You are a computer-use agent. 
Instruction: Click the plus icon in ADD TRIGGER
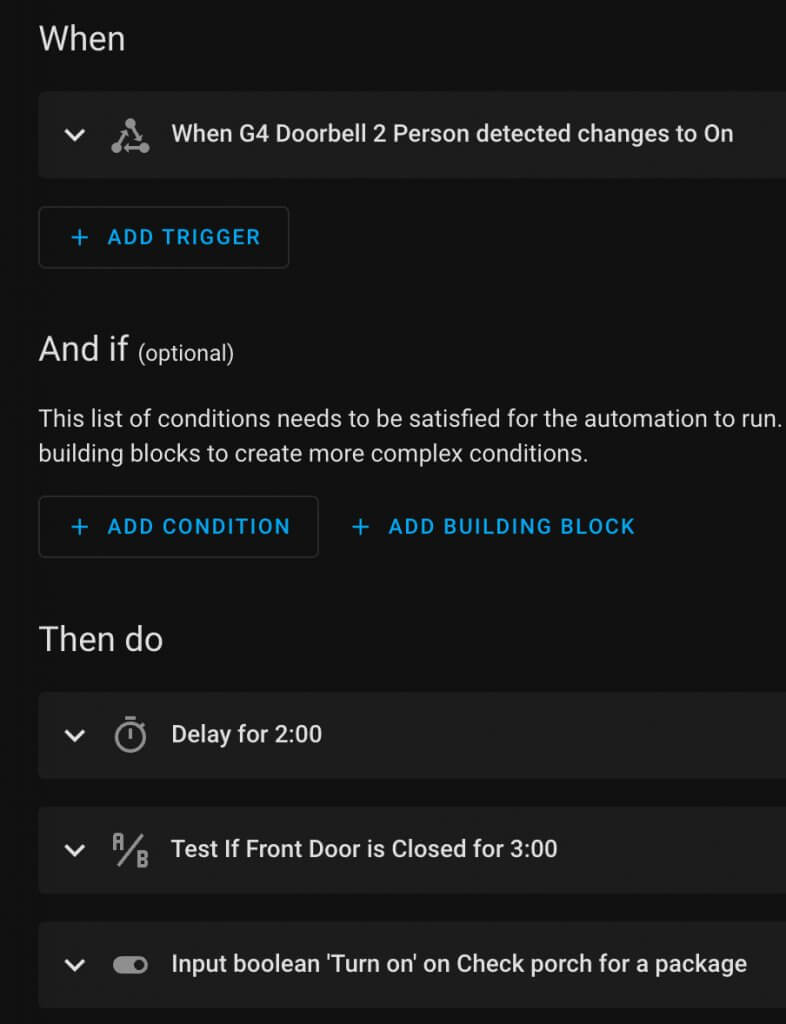click(x=80, y=237)
